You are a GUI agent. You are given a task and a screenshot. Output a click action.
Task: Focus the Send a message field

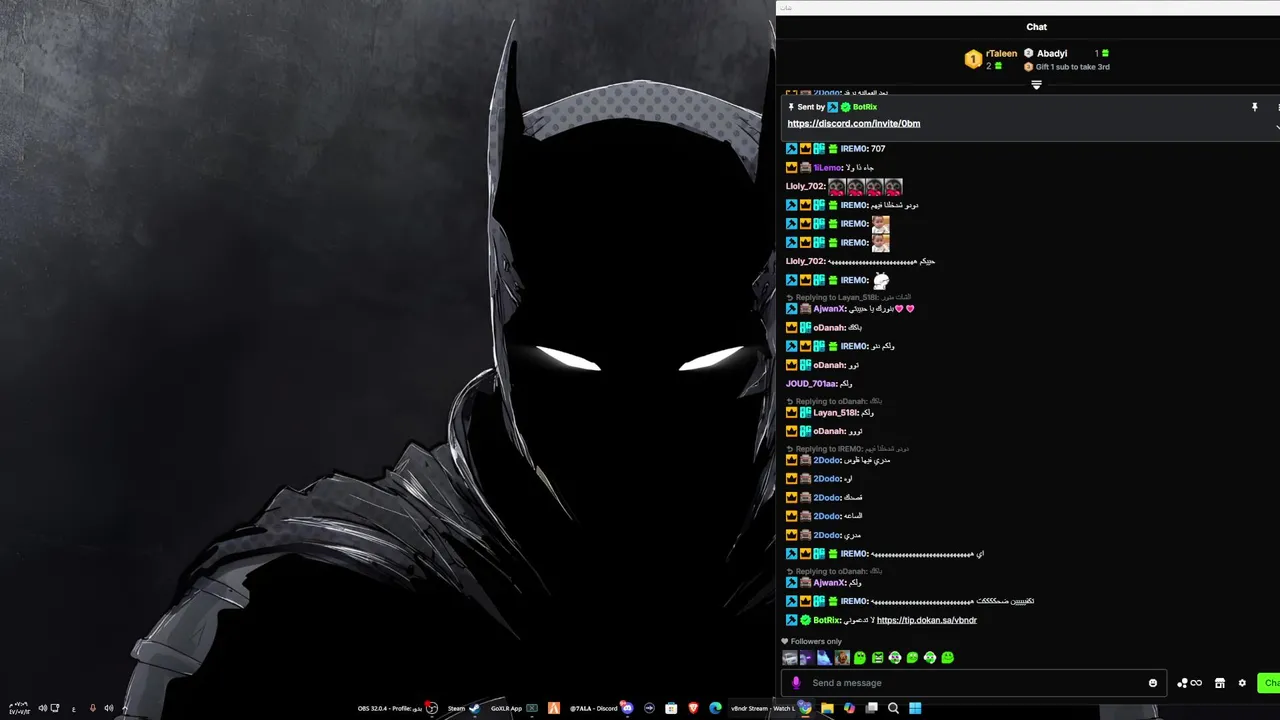click(x=975, y=683)
